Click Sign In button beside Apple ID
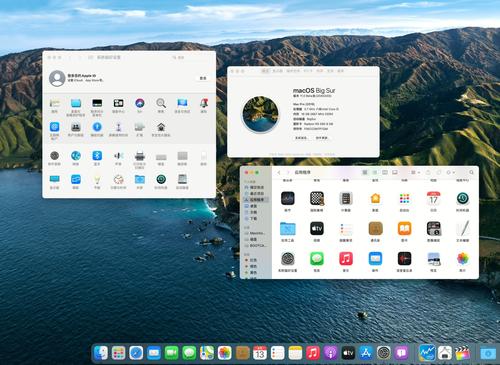Screen dimensions: 500x365 coord(203,78)
